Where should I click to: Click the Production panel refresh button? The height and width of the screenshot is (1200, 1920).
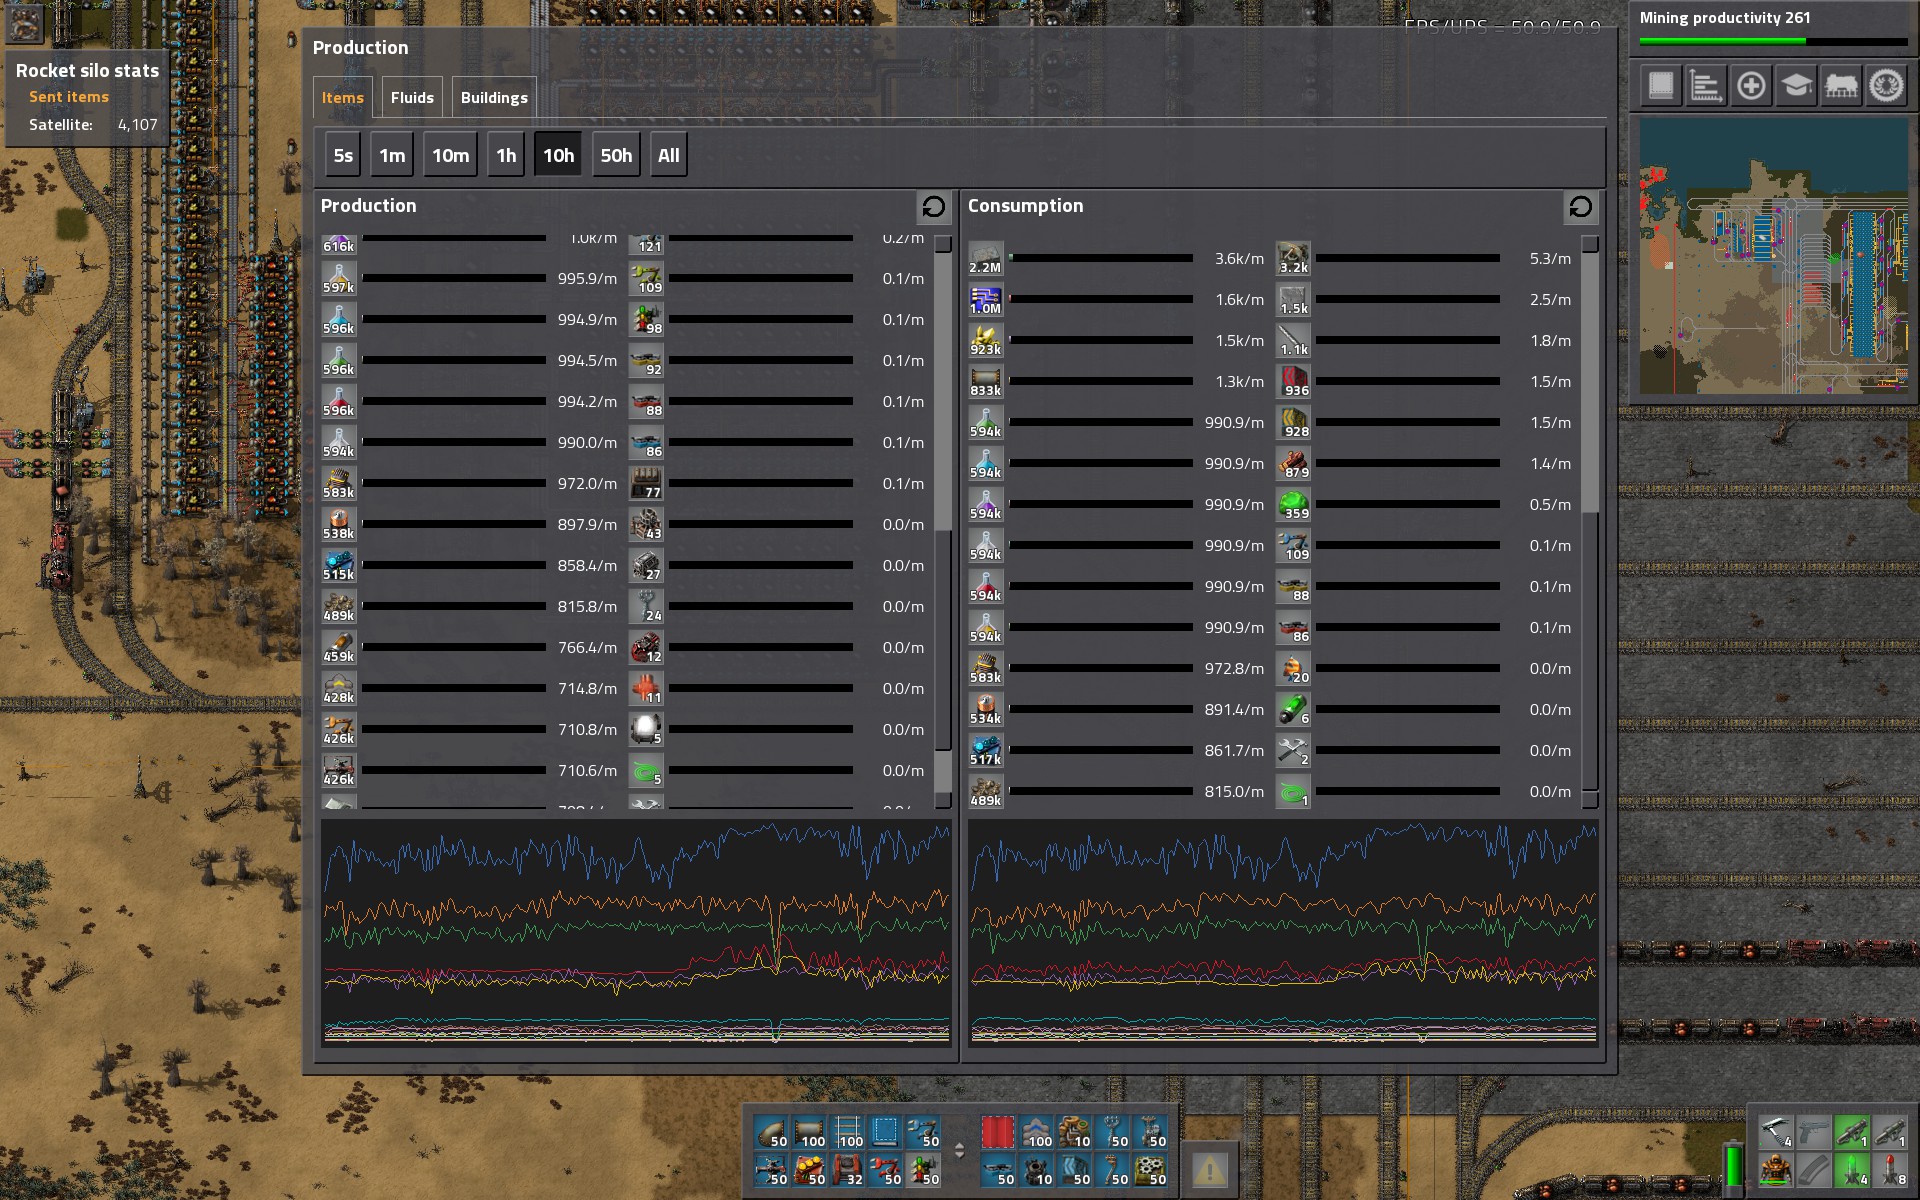(x=933, y=207)
